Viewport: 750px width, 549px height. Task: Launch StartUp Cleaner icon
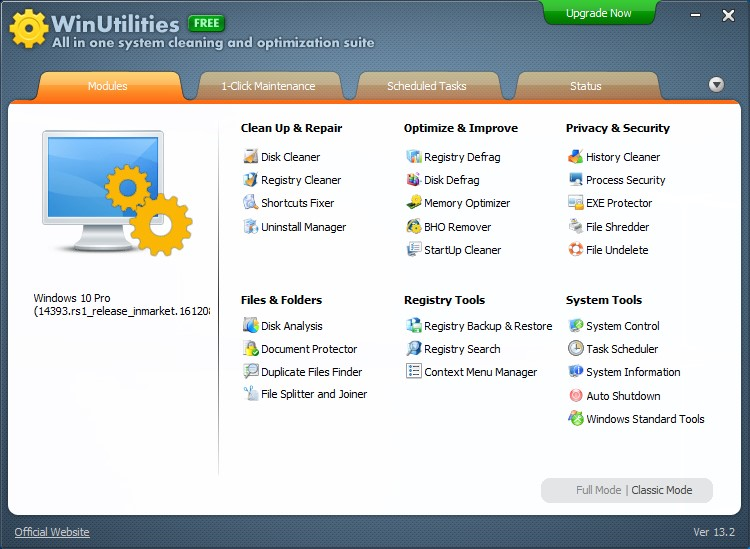414,250
